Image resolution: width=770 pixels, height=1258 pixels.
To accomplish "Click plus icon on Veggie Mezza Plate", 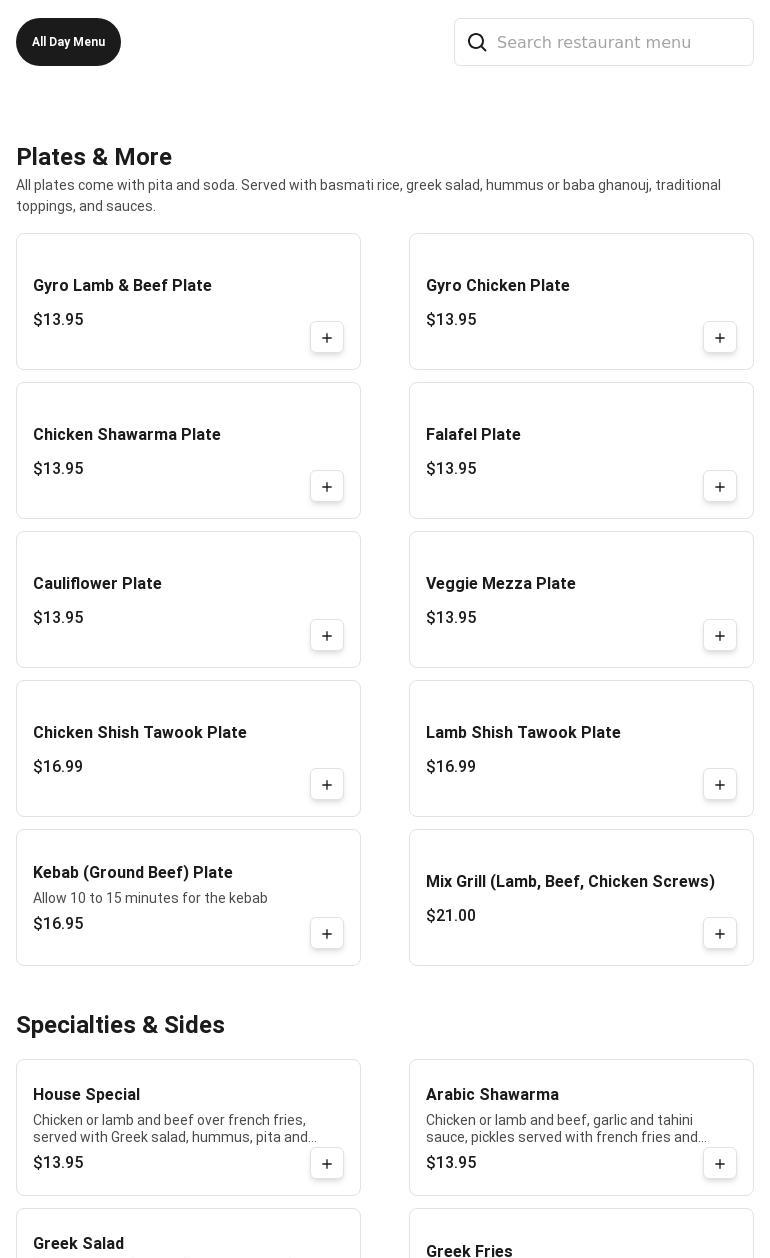I will click(x=720, y=636).
